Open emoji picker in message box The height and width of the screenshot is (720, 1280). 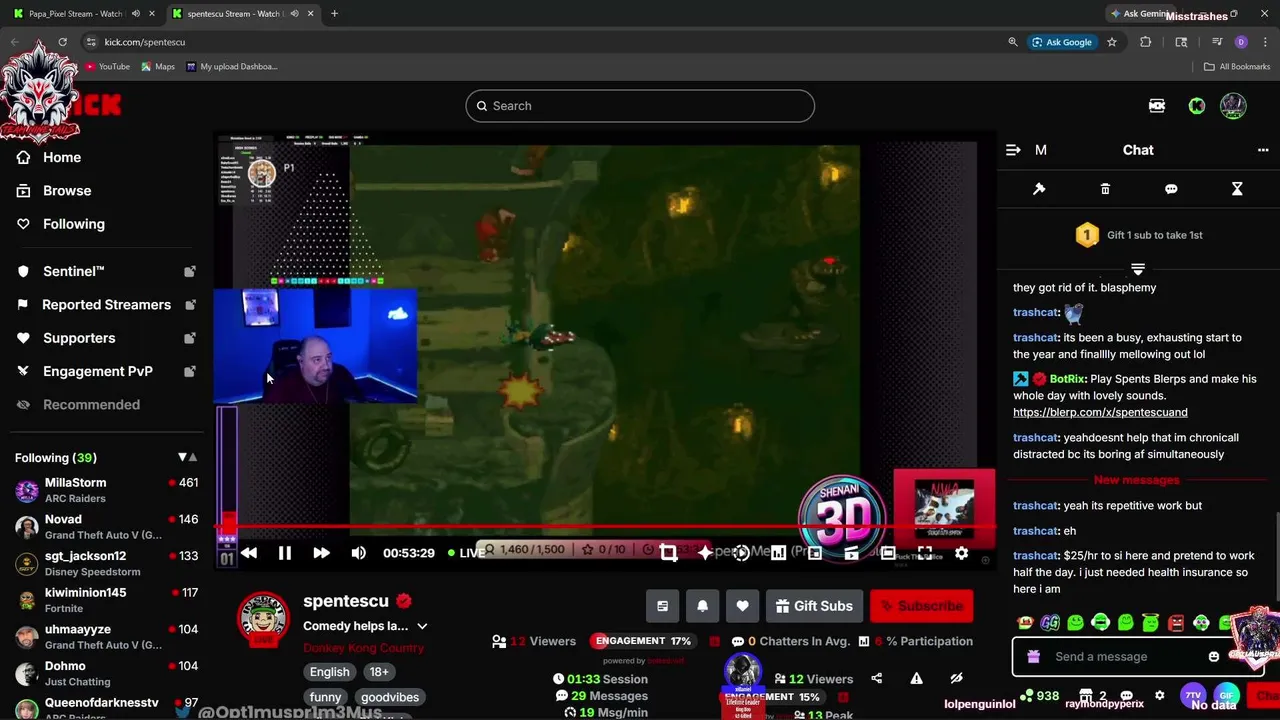[1214, 657]
